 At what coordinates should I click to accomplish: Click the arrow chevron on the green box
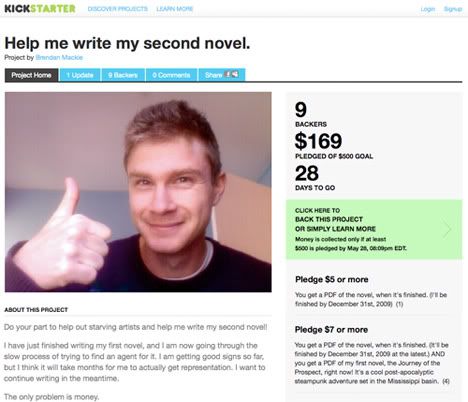[447, 229]
